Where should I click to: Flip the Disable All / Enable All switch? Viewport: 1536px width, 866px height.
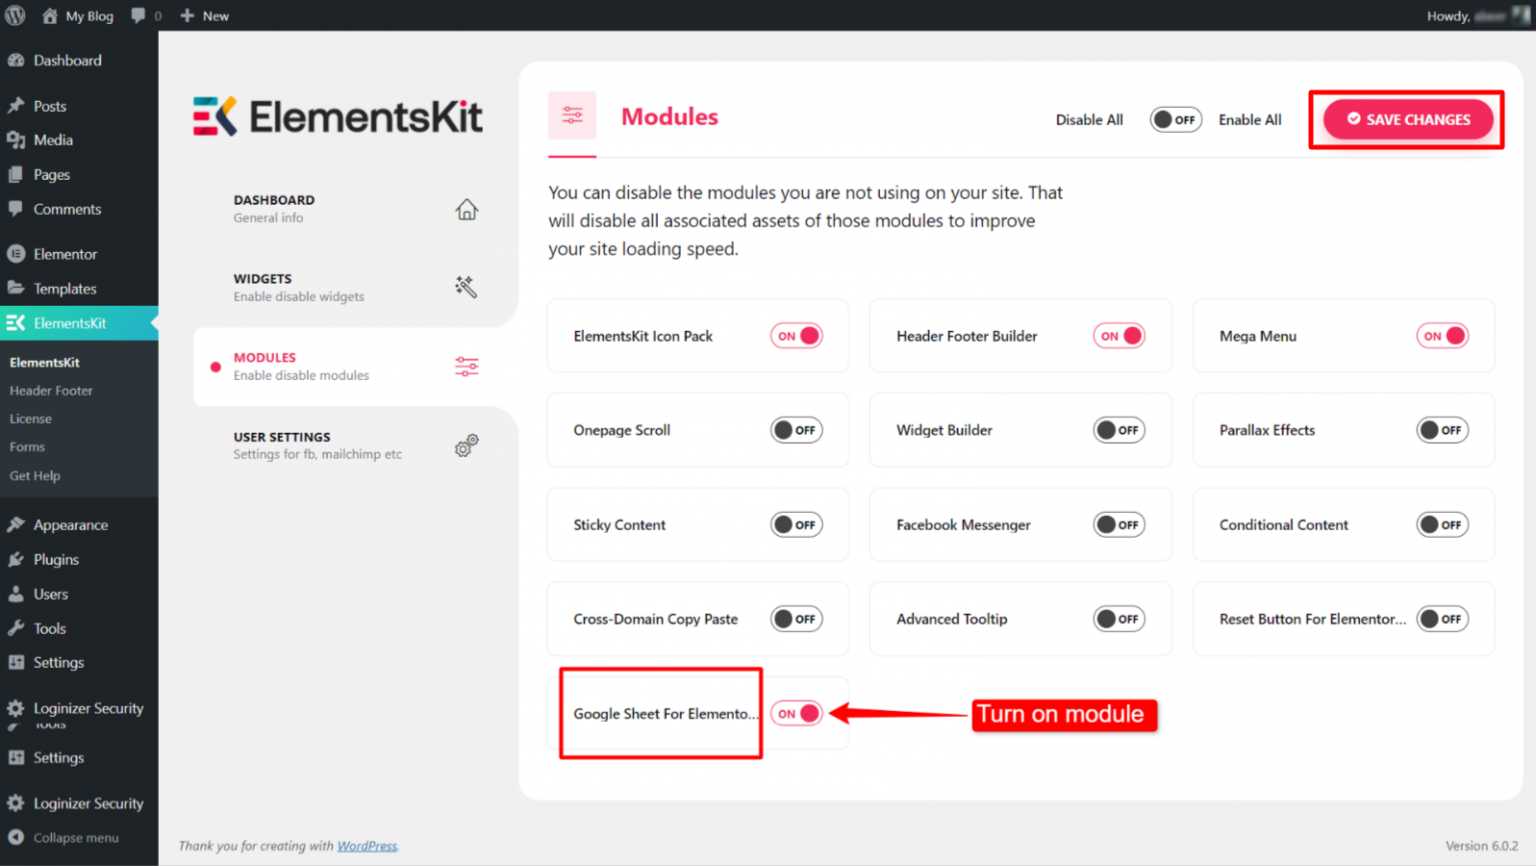[x=1176, y=119]
